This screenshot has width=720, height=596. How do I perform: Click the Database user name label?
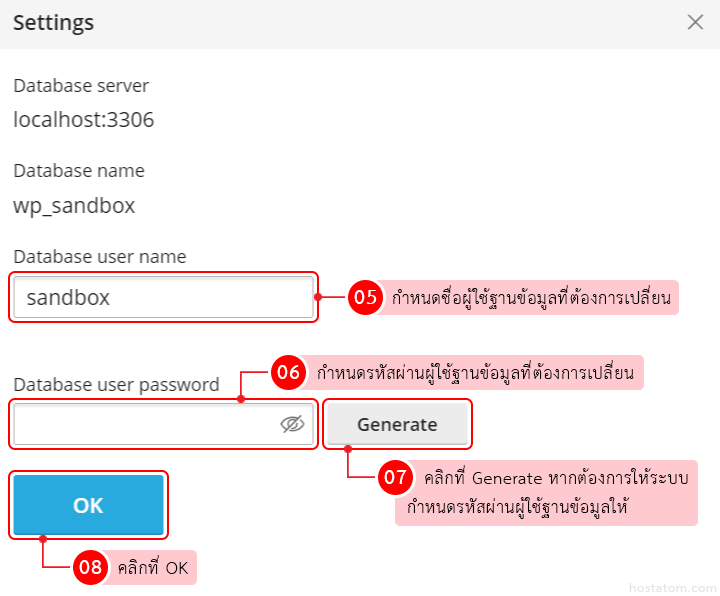point(100,257)
